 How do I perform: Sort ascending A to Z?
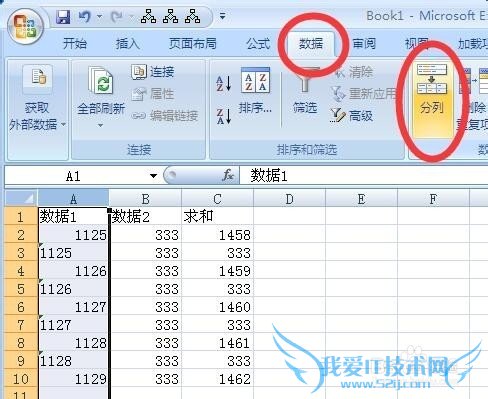[224, 83]
